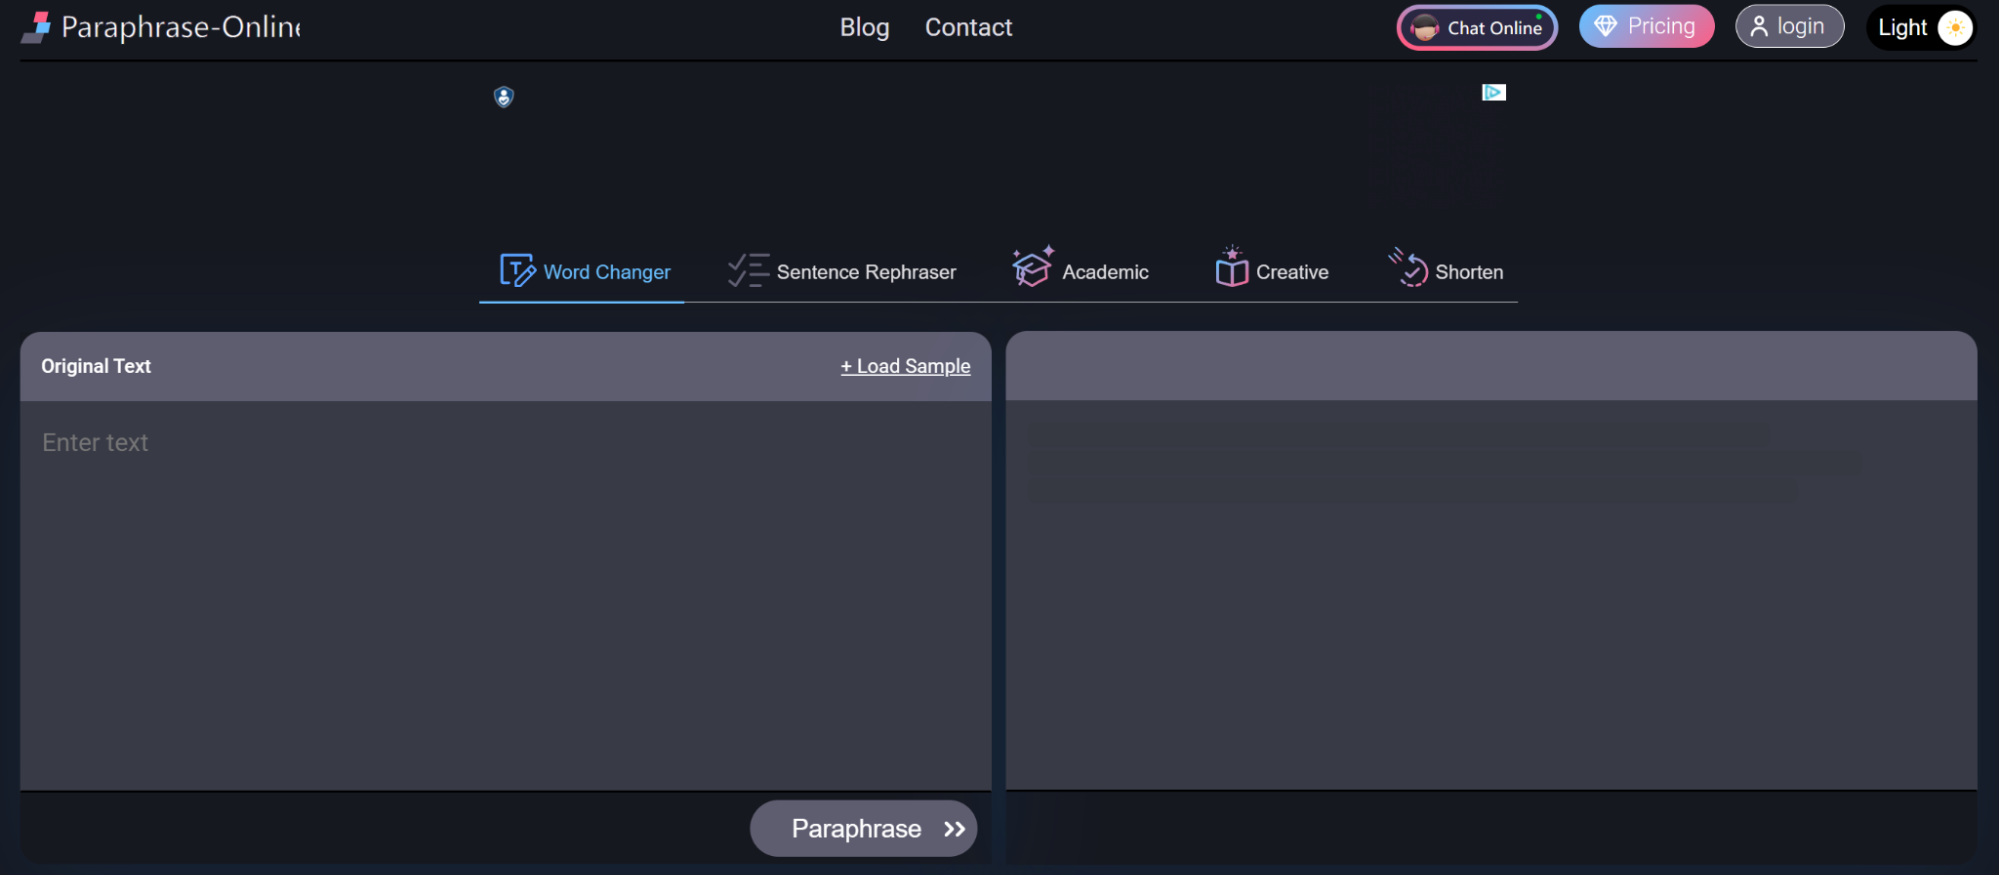Open the Pricing page

tap(1646, 26)
